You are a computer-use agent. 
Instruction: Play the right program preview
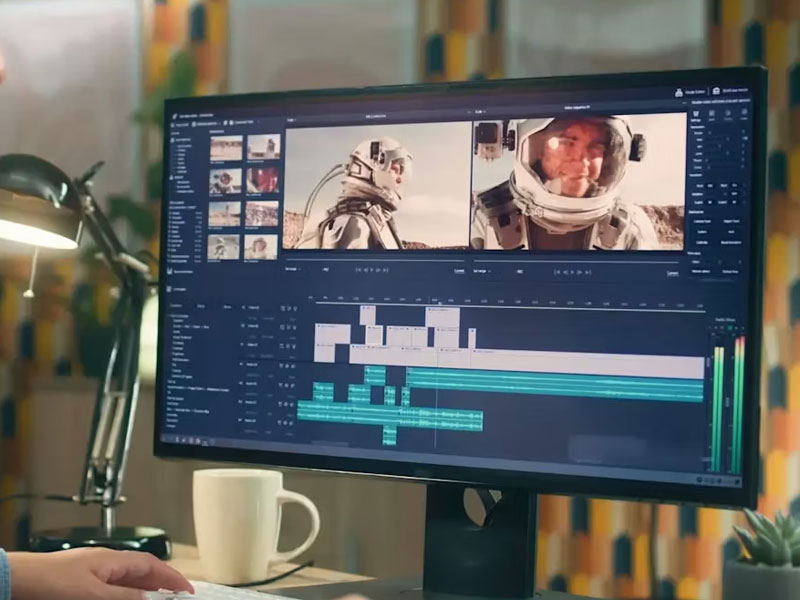point(572,272)
